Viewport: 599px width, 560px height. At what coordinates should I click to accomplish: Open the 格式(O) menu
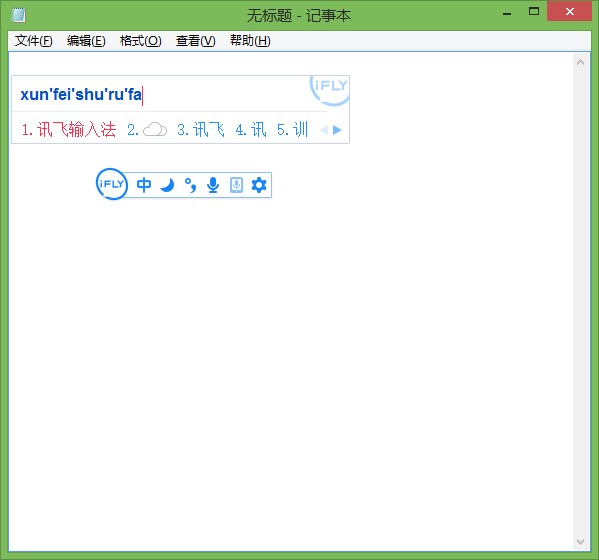click(x=141, y=40)
